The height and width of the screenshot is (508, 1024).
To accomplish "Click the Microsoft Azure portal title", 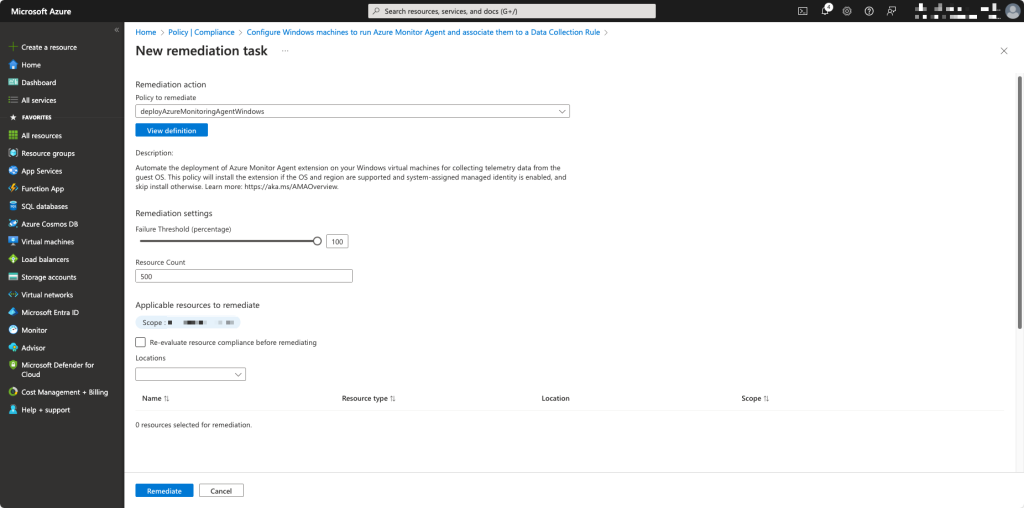I will (x=41, y=11).
